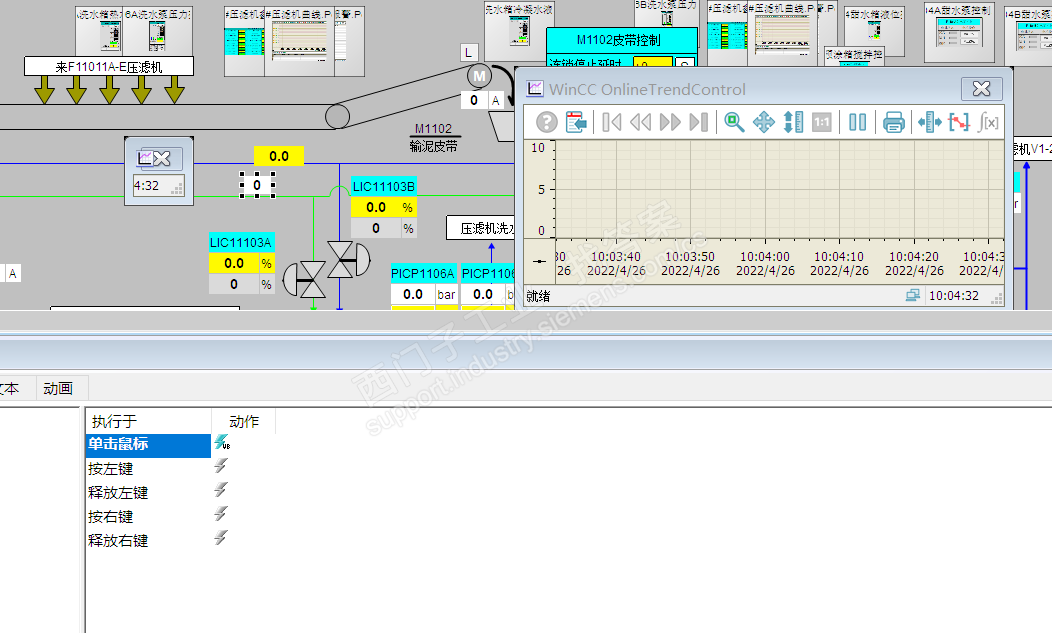This screenshot has width=1052, height=633.
Task: Jump to first data record in trend
Action: tap(611, 122)
